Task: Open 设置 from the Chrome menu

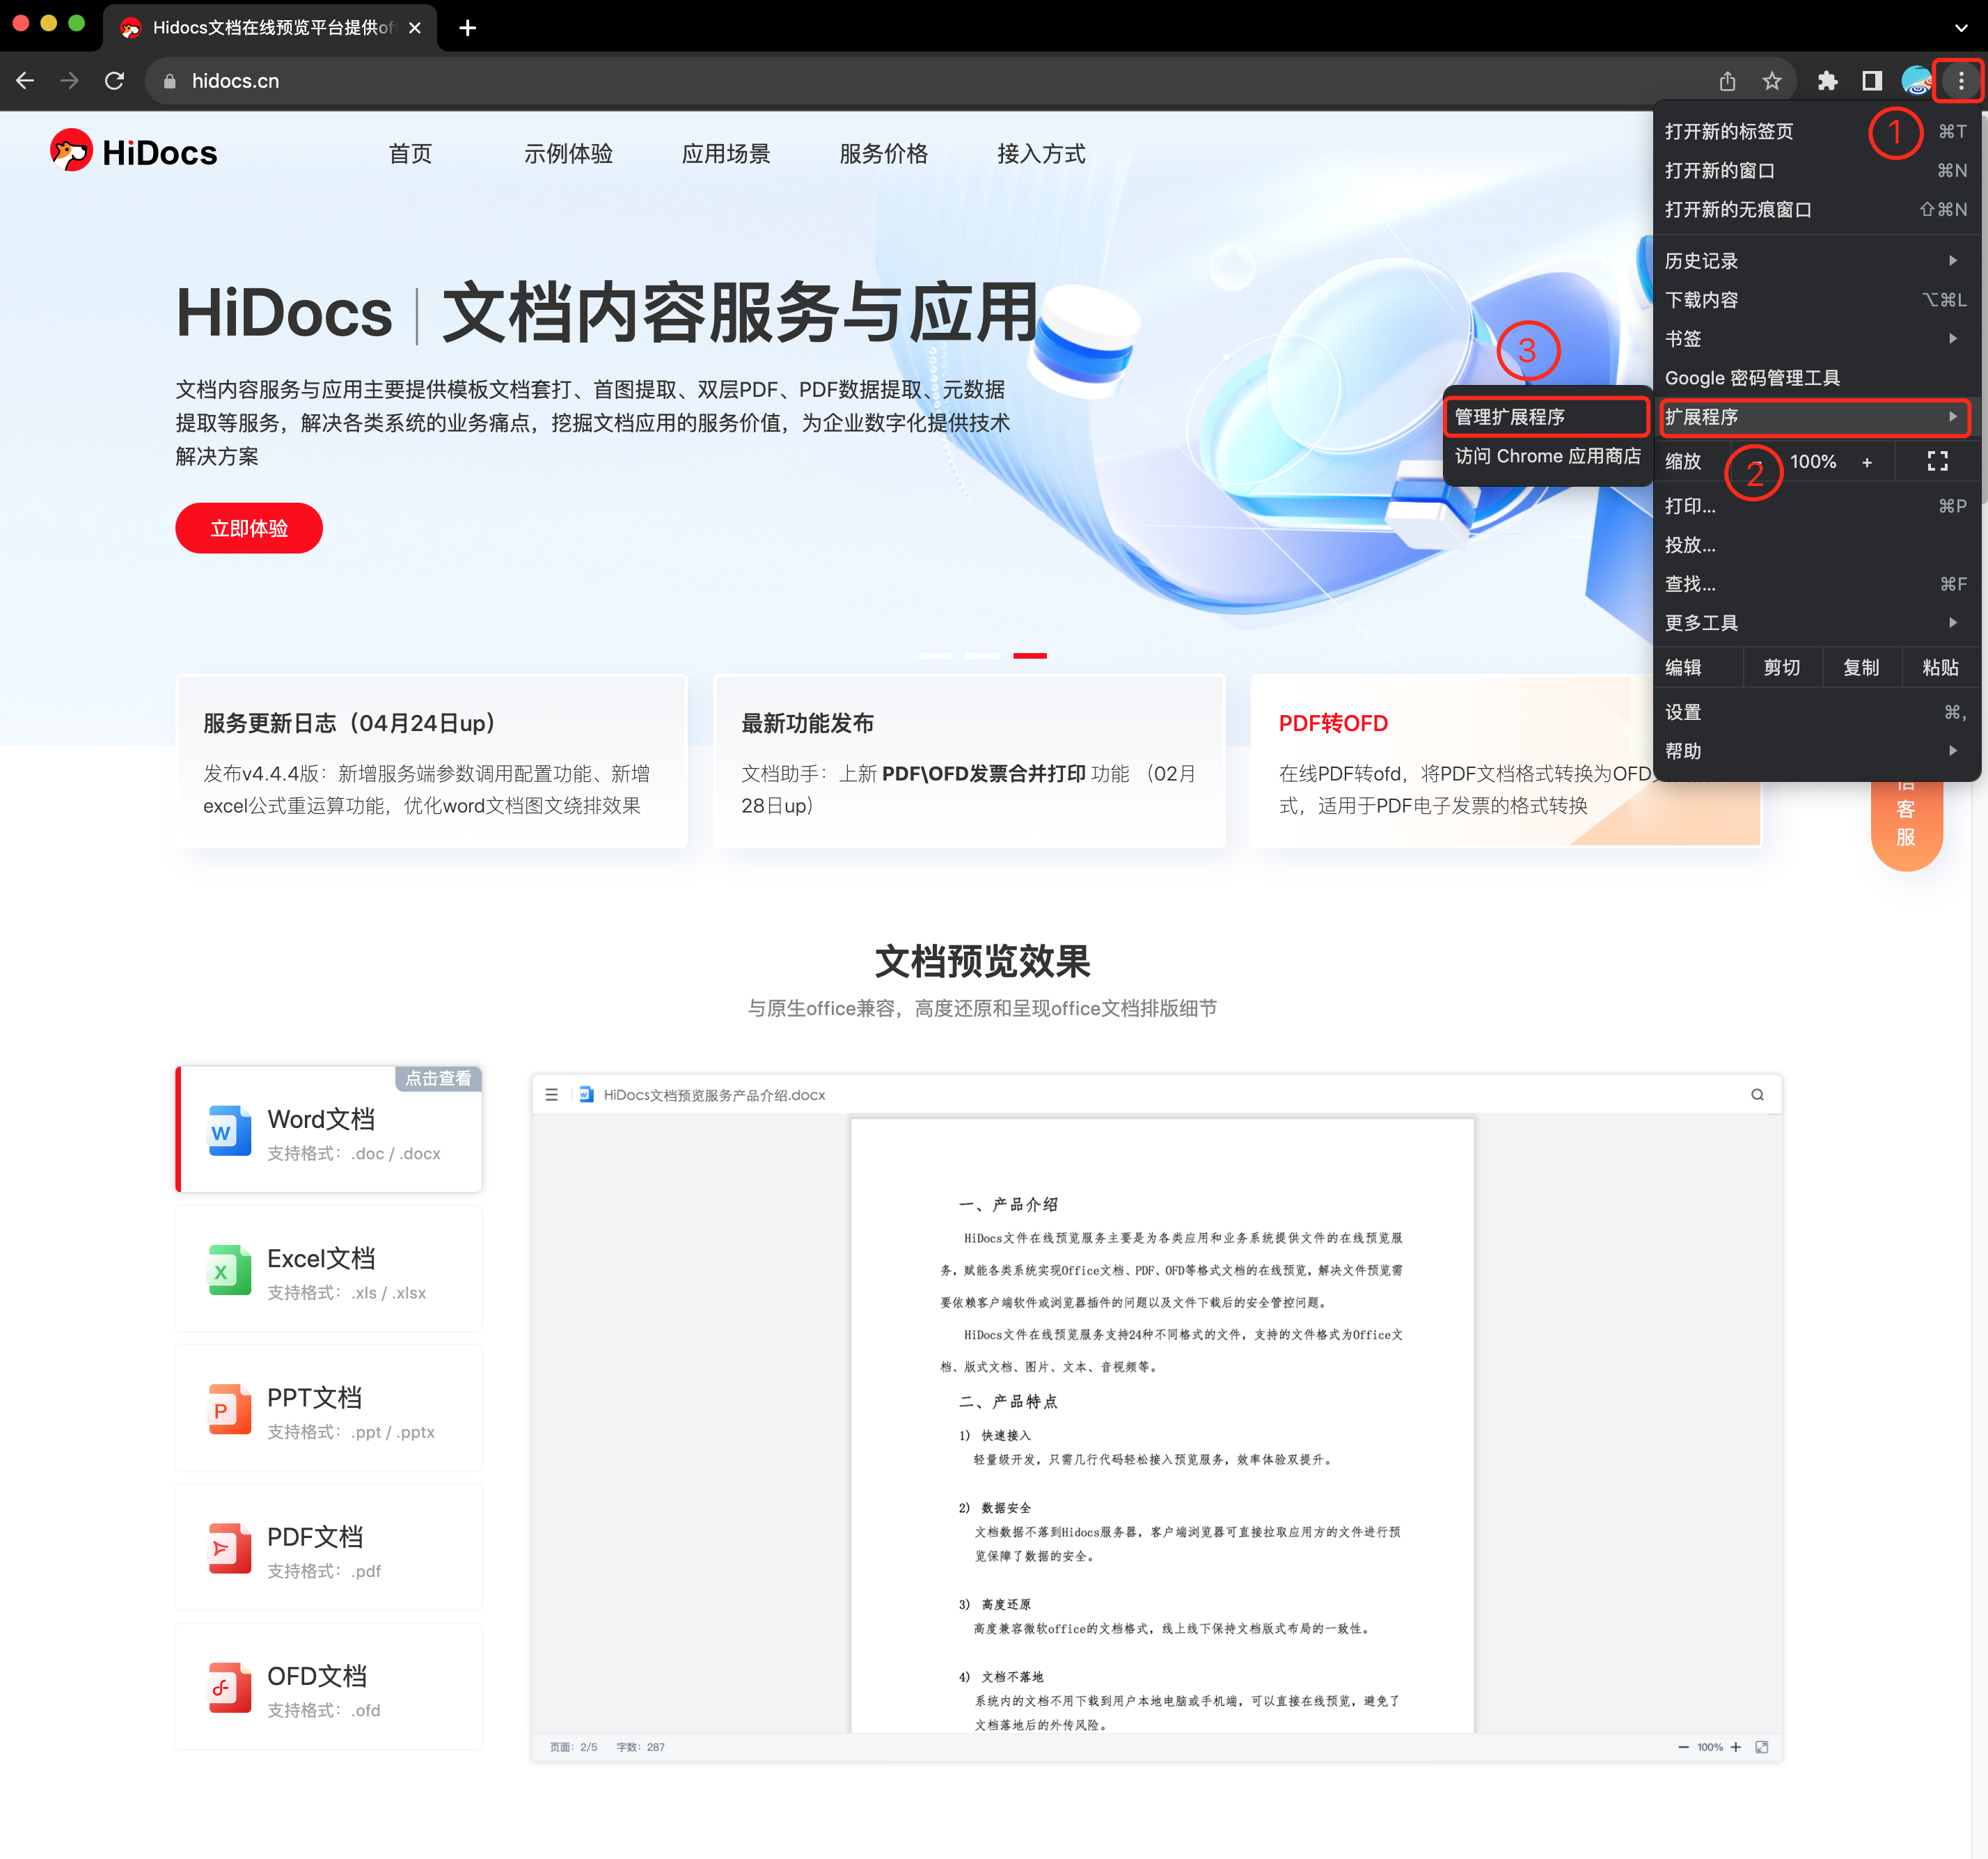Action: point(1816,712)
